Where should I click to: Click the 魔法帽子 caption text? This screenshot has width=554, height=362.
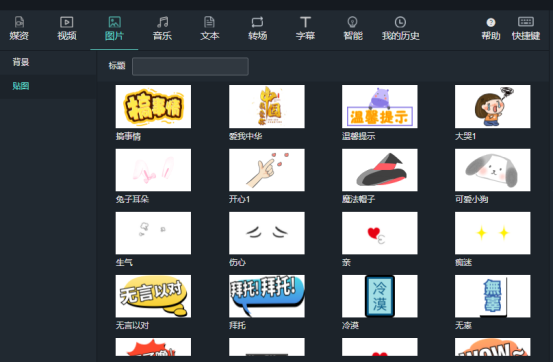click(358, 199)
